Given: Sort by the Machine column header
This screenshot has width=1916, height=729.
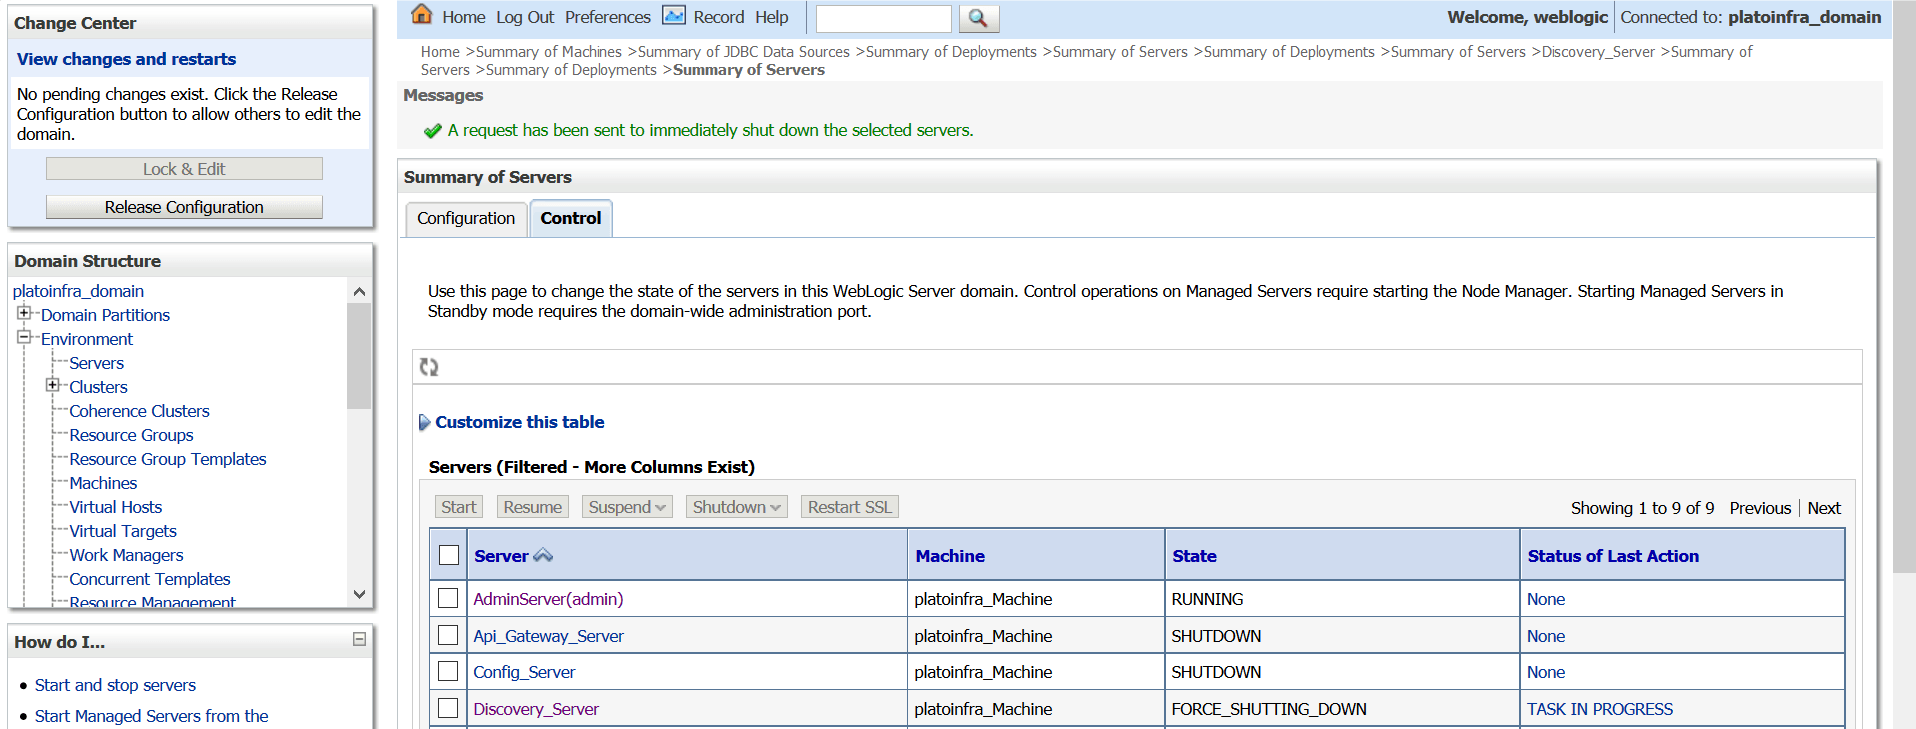Looking at the screenshot, I should [950, 556].
